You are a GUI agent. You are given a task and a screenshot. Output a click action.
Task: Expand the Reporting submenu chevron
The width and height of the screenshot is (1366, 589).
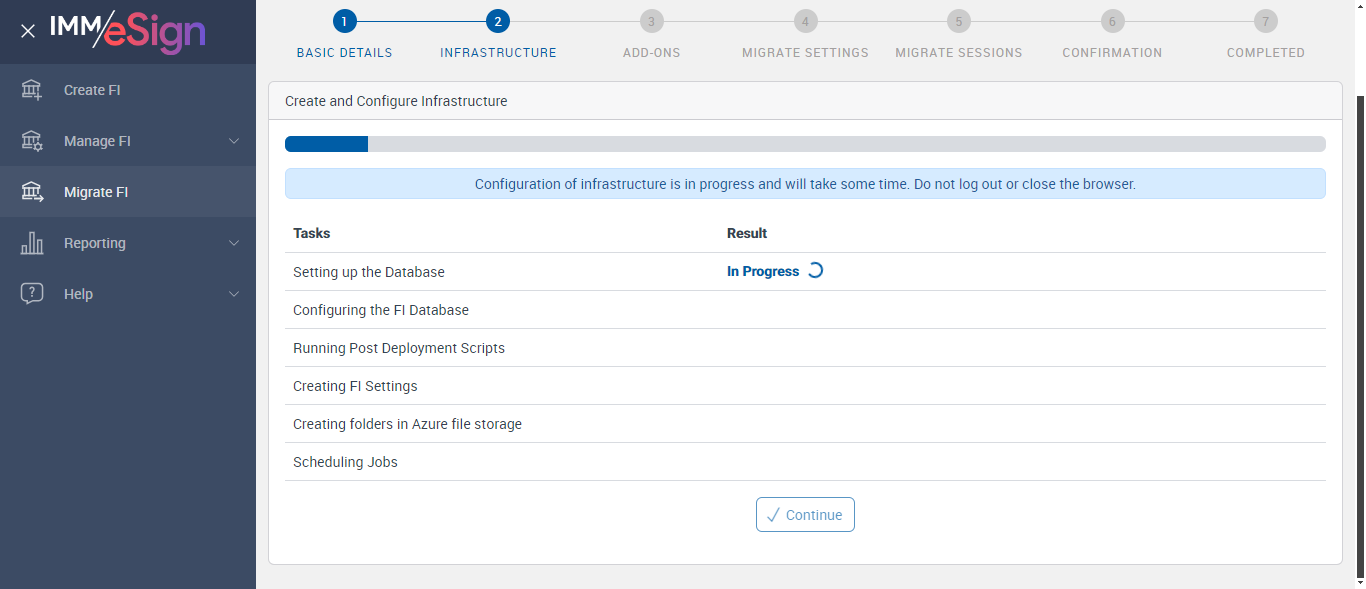coord(234,243)
